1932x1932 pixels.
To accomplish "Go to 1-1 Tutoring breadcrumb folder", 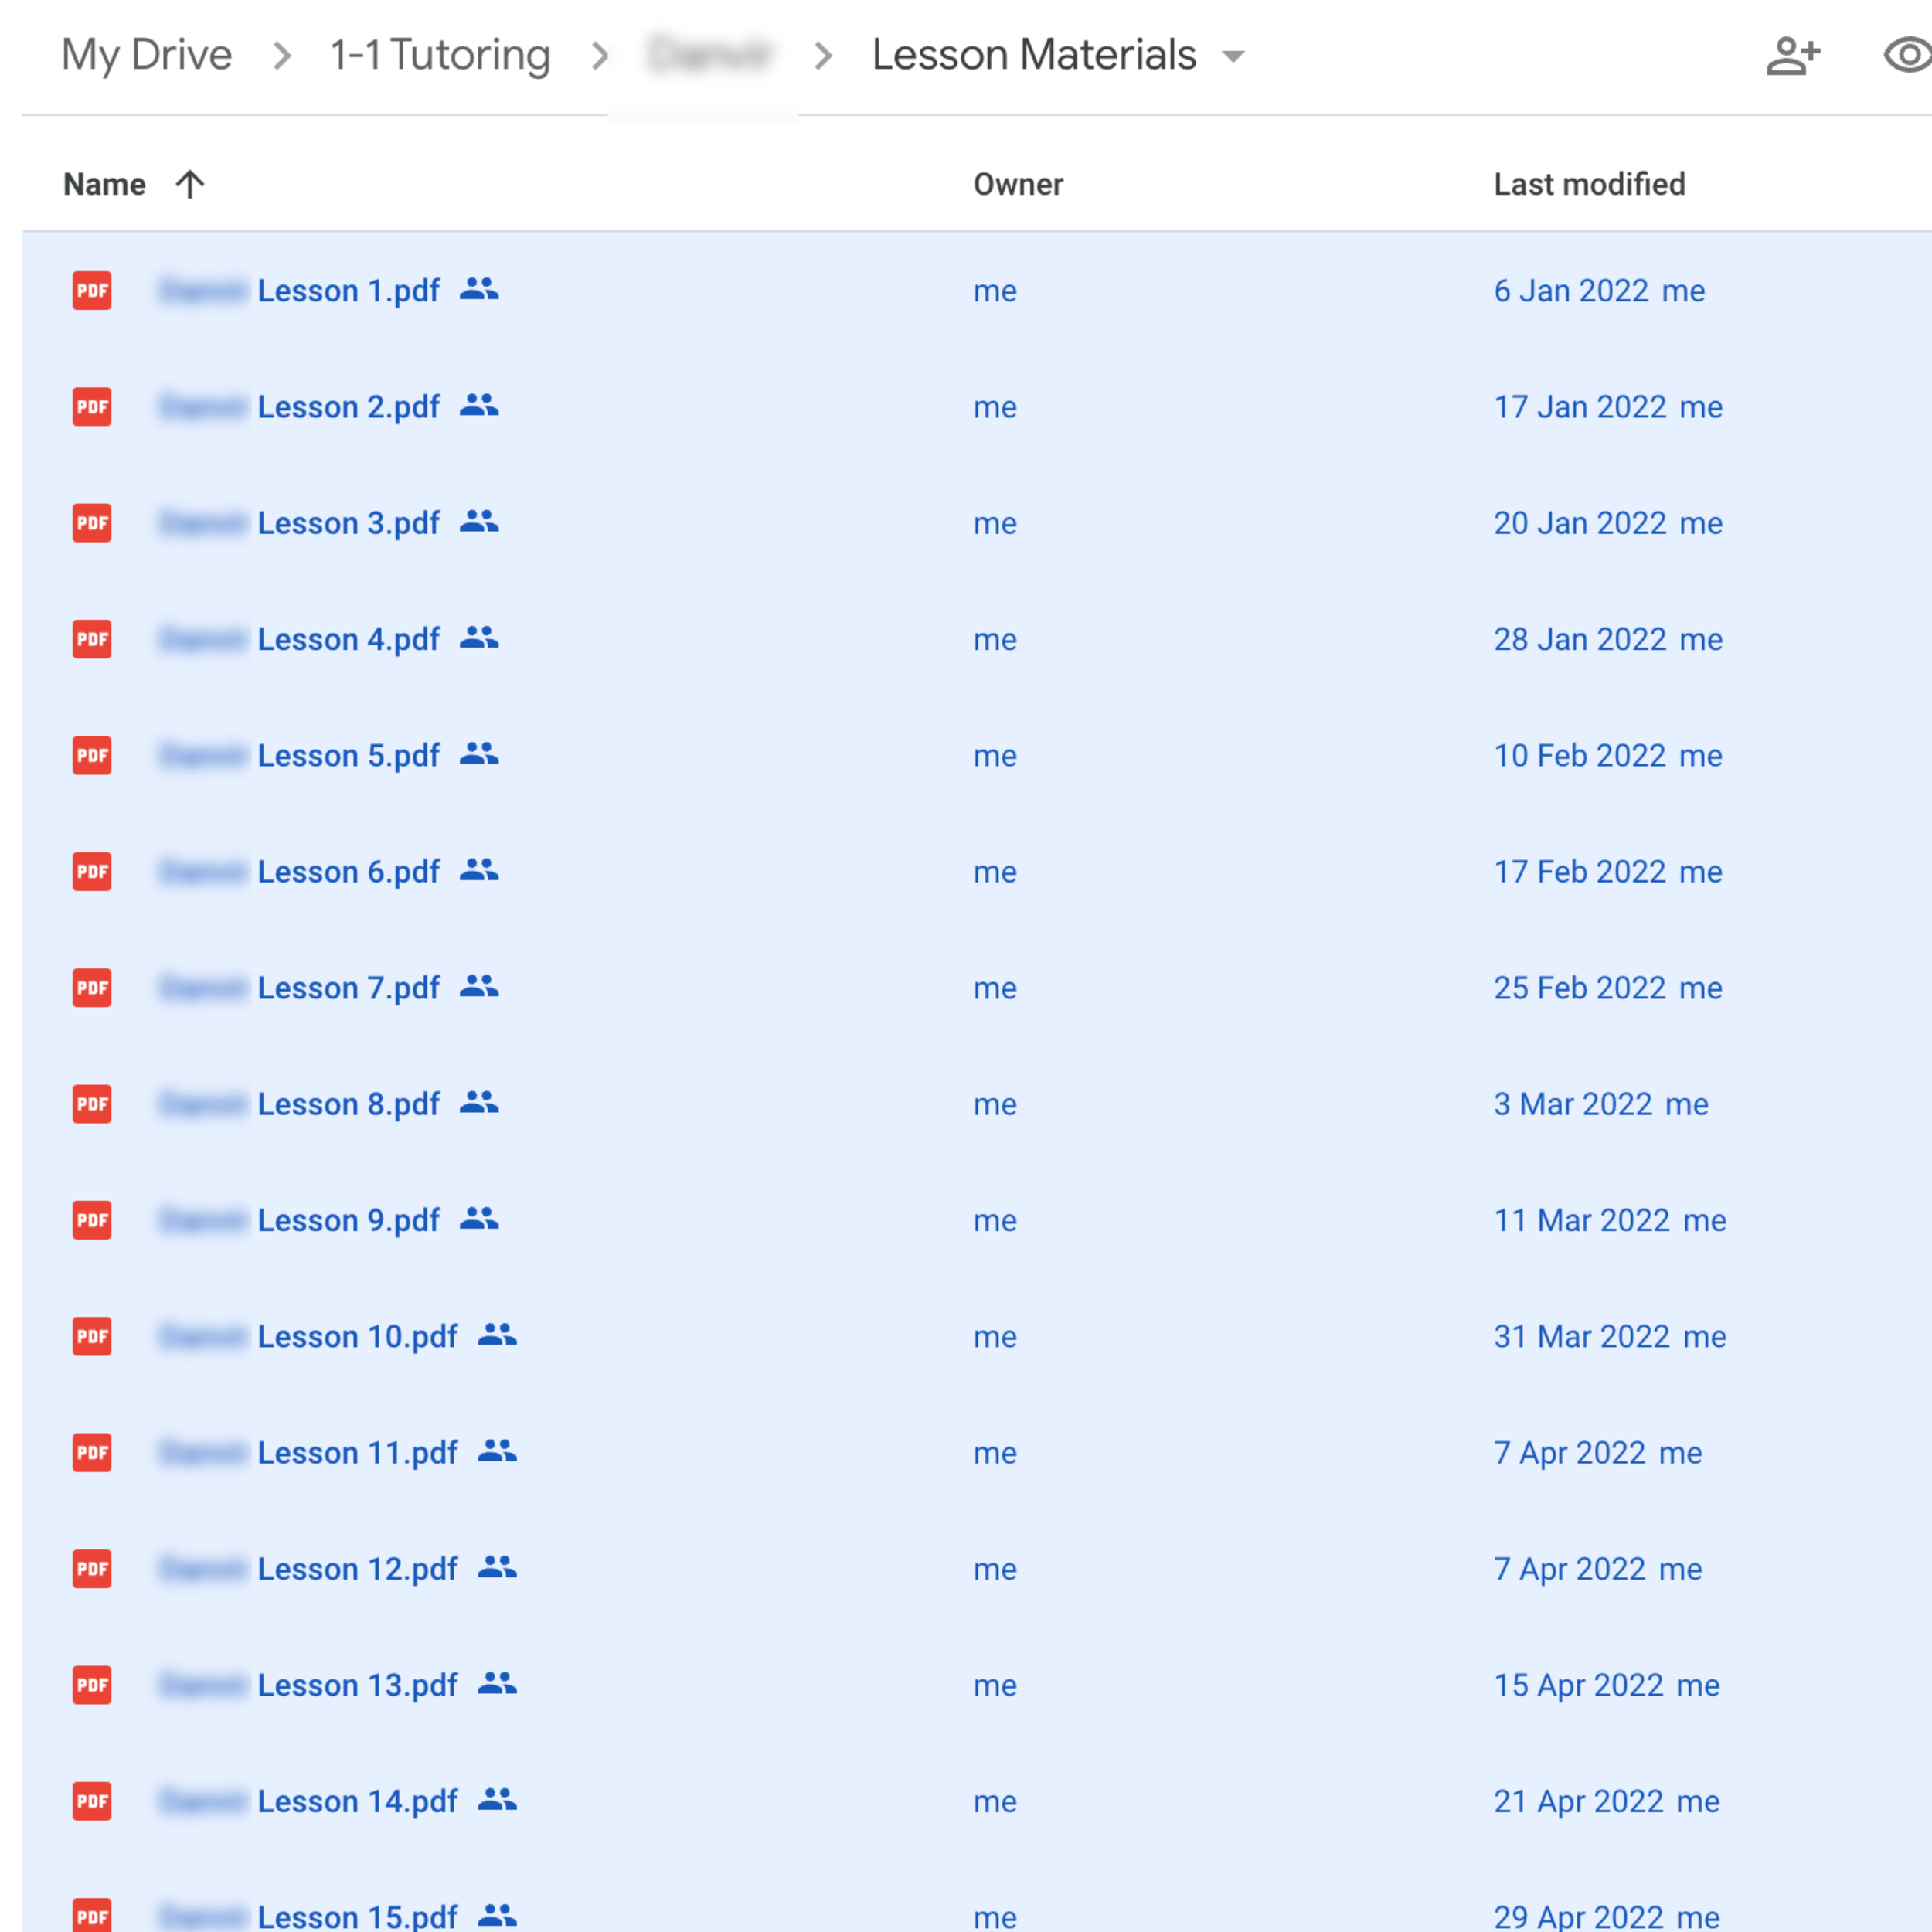I will [x=440, y=55].
